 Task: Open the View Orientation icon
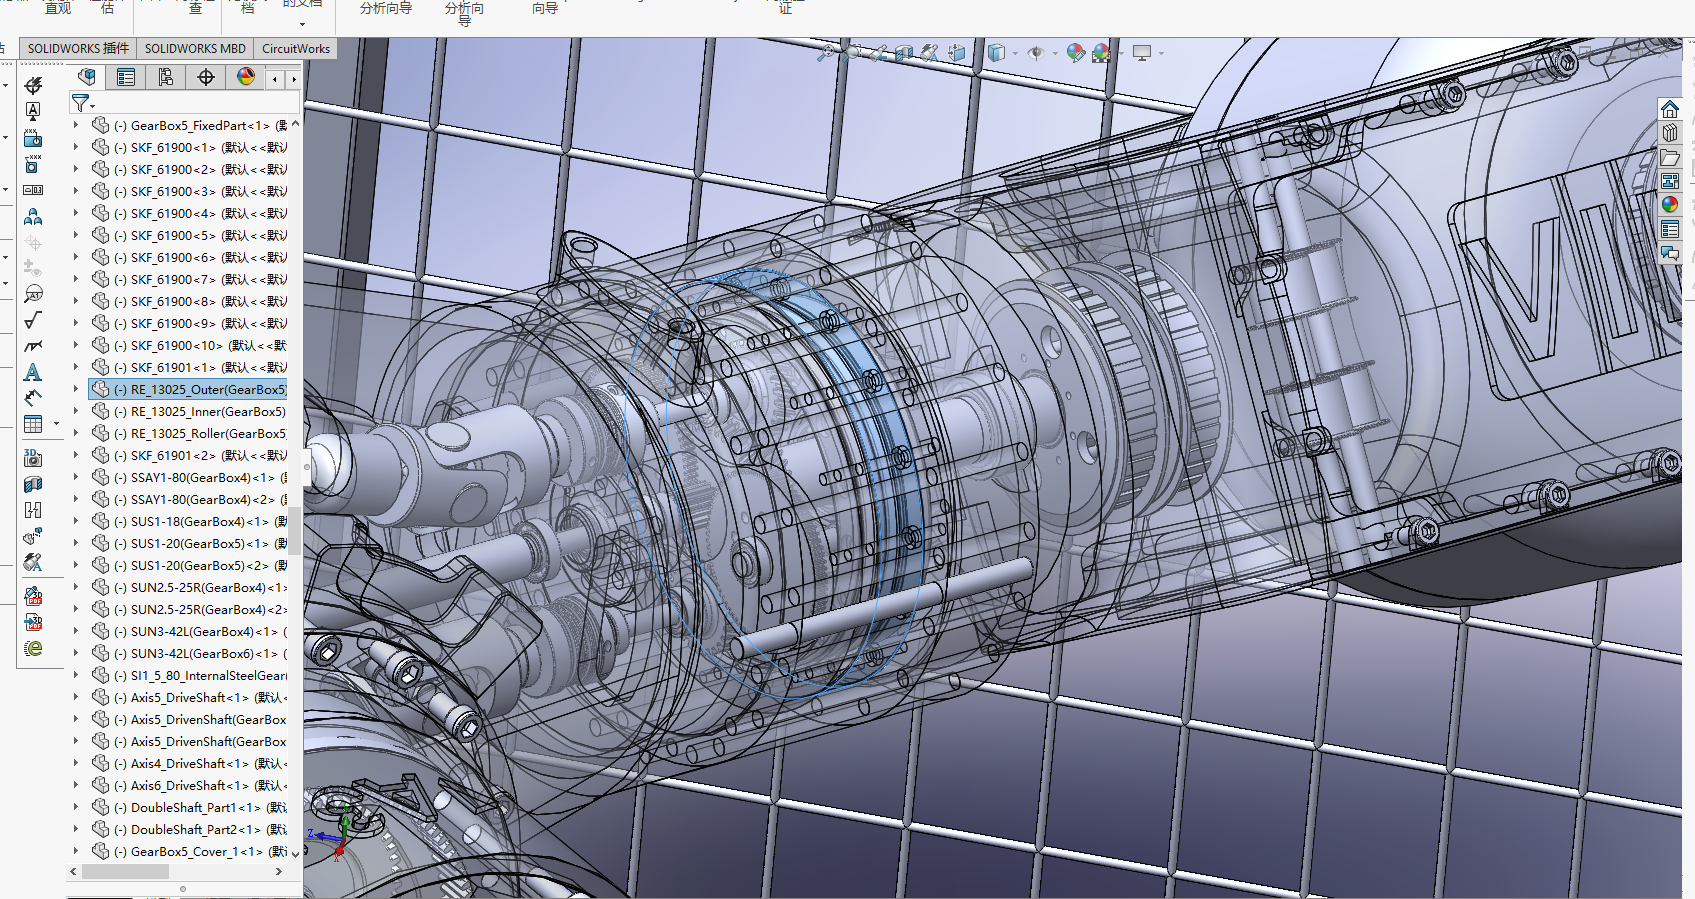pyautogui.click(x=957, y=53)
